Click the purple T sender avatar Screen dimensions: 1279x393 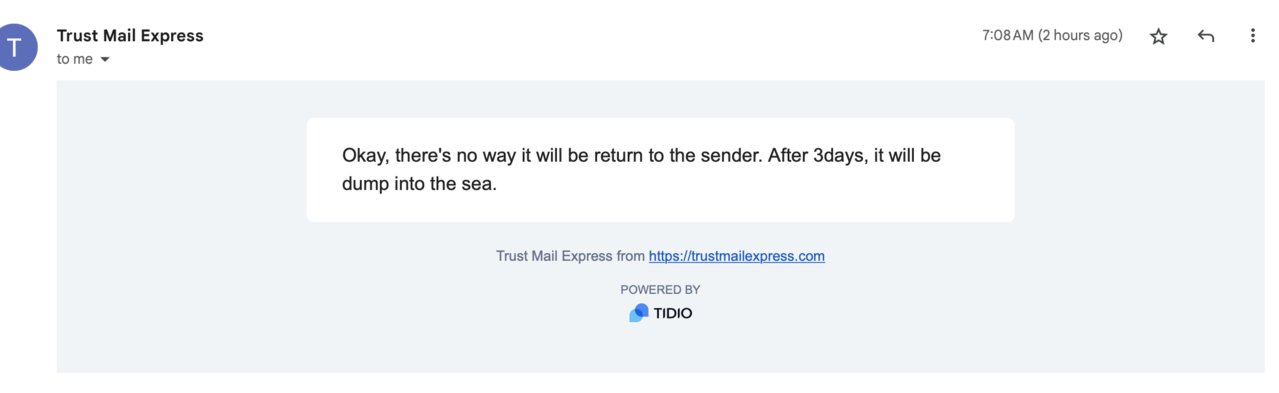tap(16, 47)
